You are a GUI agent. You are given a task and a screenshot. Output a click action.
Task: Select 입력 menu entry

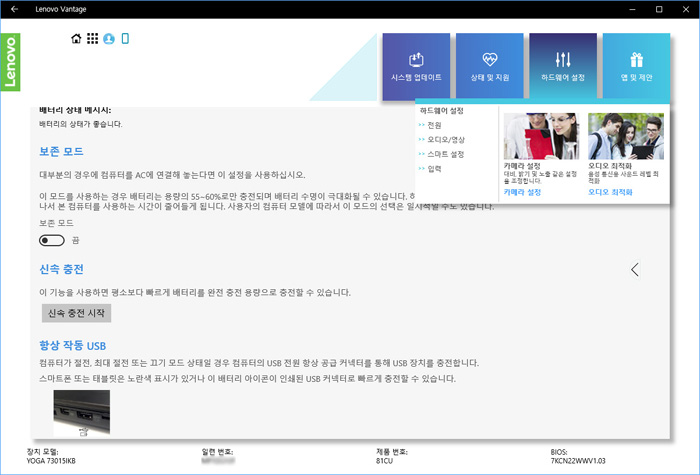point(434,169)
